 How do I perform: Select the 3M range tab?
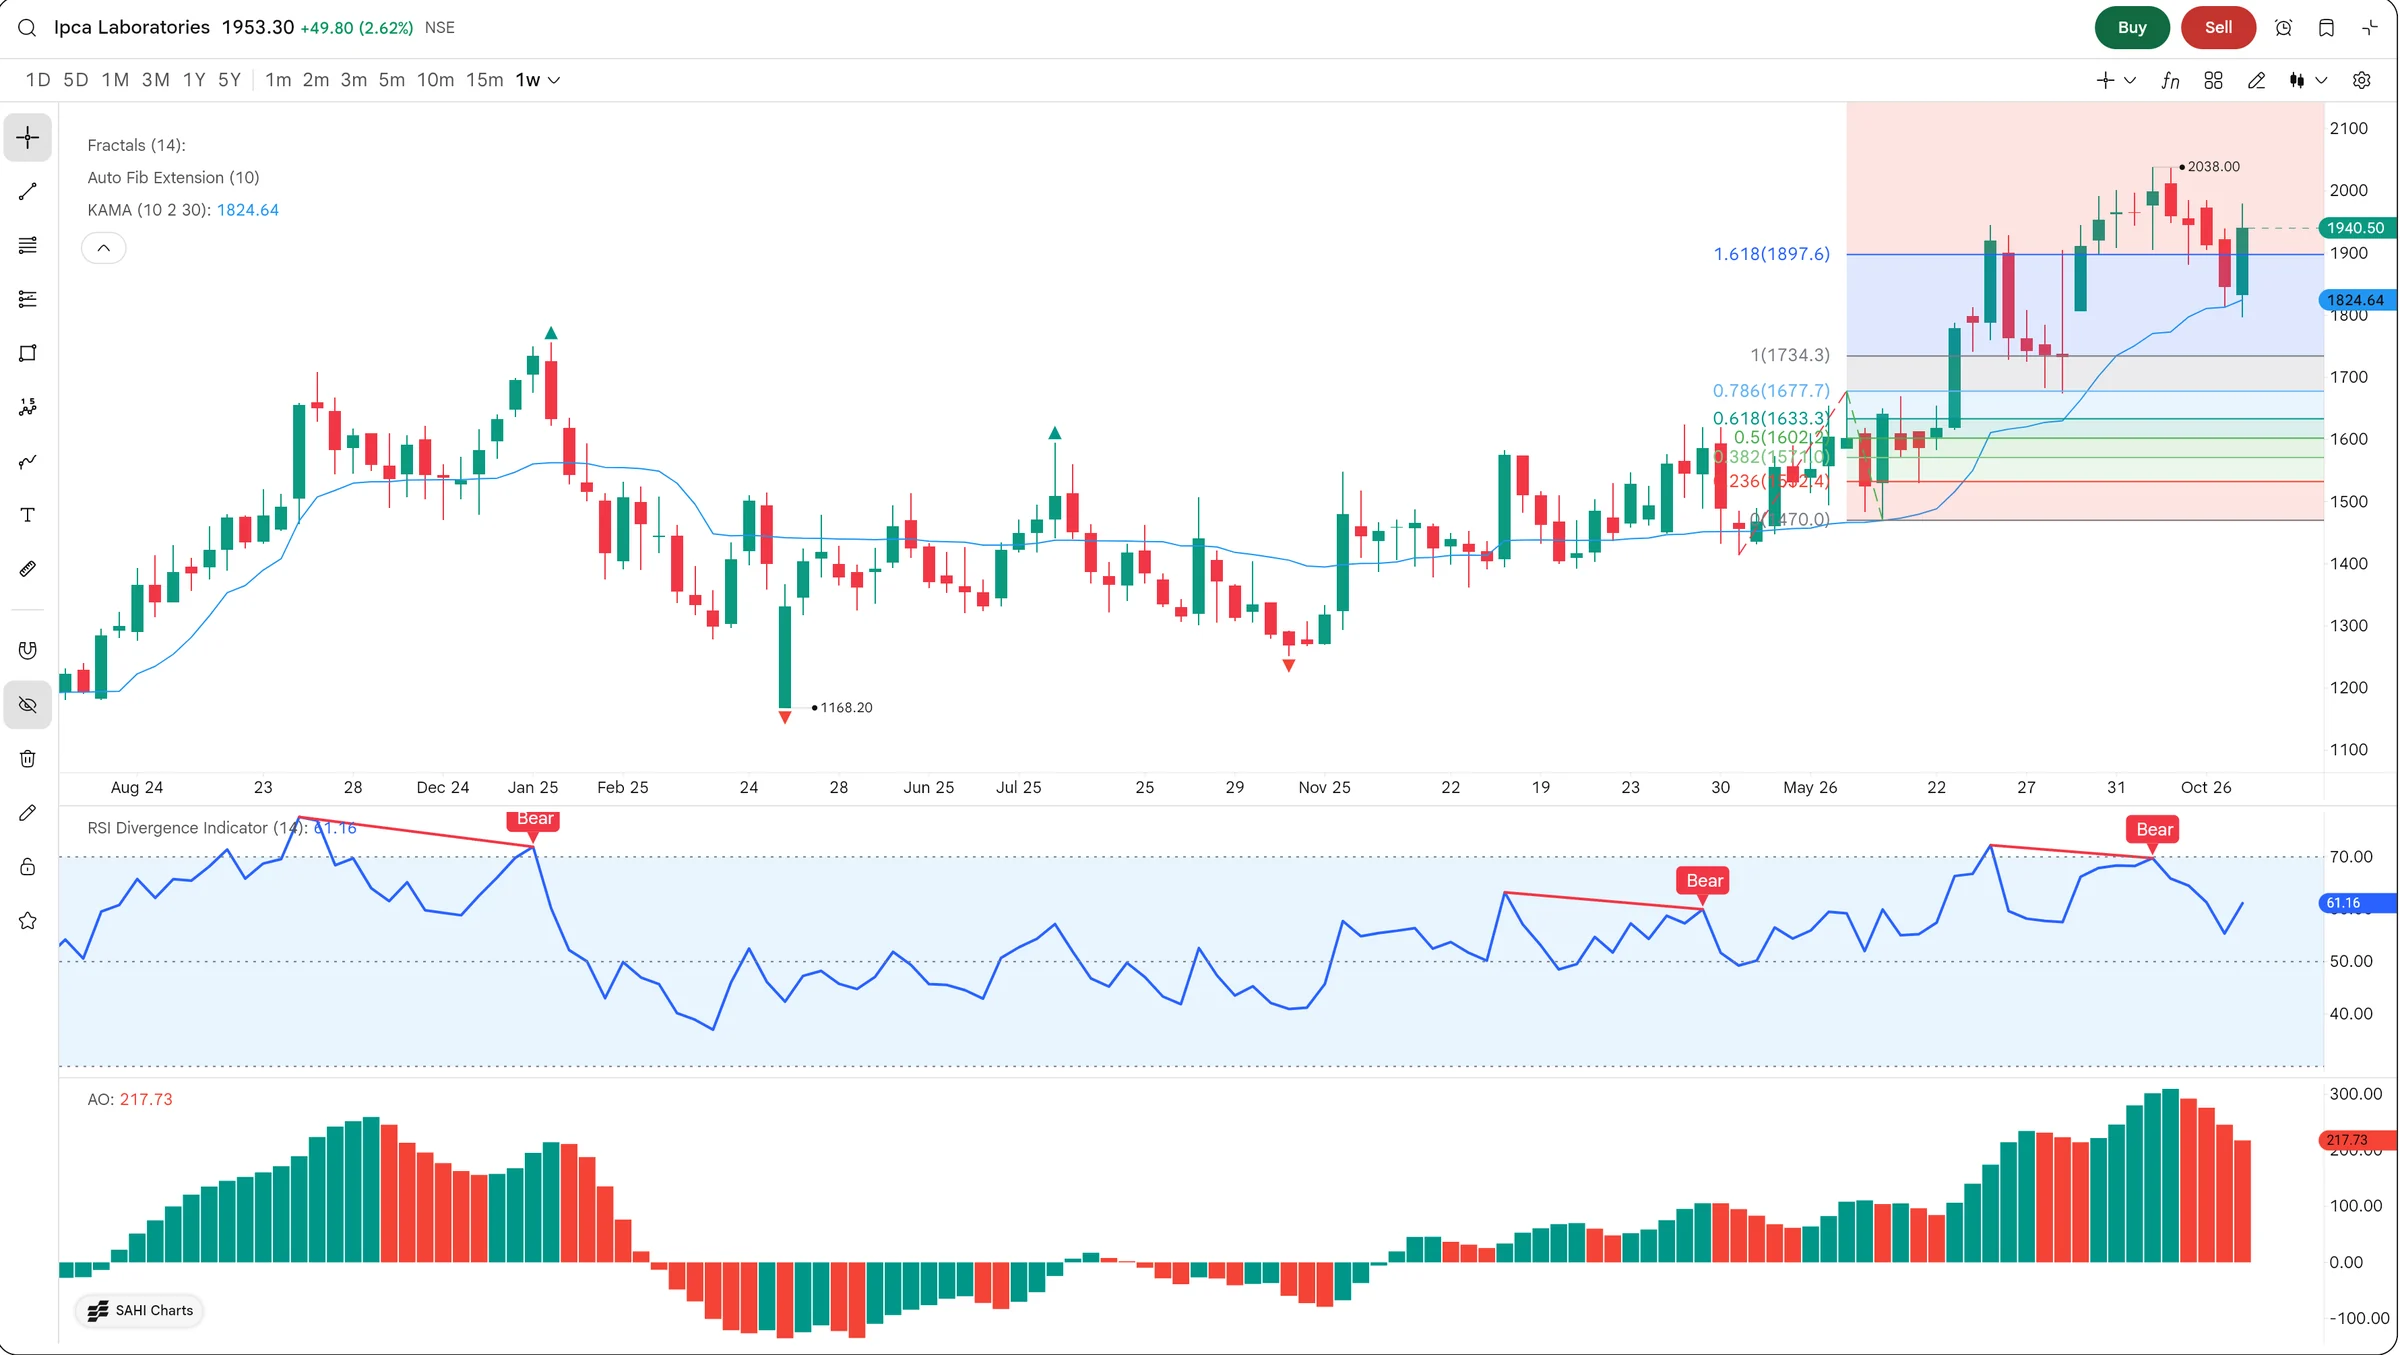tap(155, 80)
